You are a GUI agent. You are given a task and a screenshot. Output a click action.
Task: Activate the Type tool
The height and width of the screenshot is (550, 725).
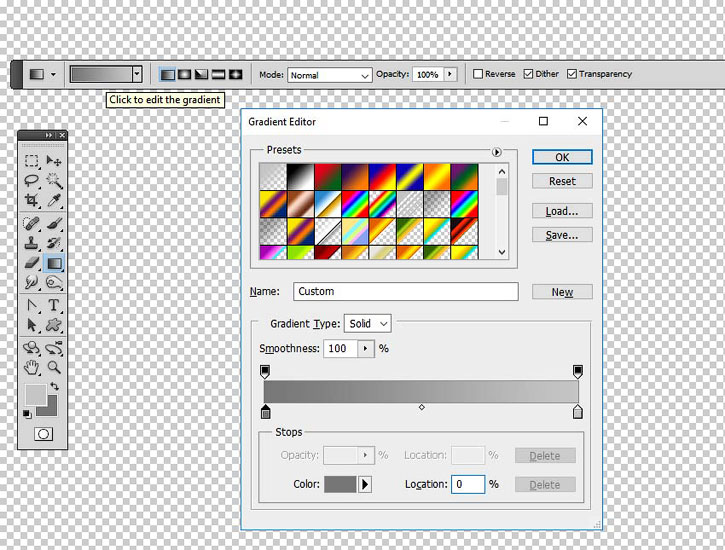[x=54, y=305]
